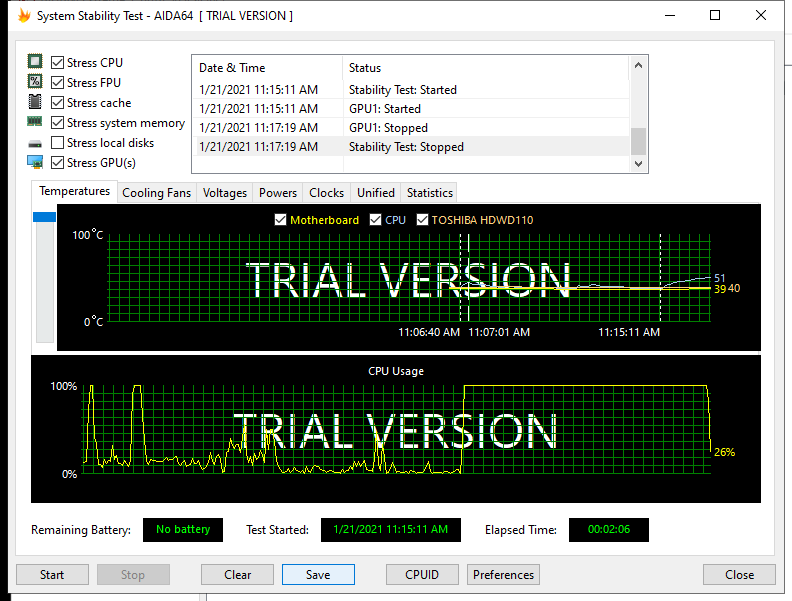The height and width of the screenshot is (601, 792).
Task: Click the disk drive icon beside Stress local disks
Action: click(x=35, y=144)
